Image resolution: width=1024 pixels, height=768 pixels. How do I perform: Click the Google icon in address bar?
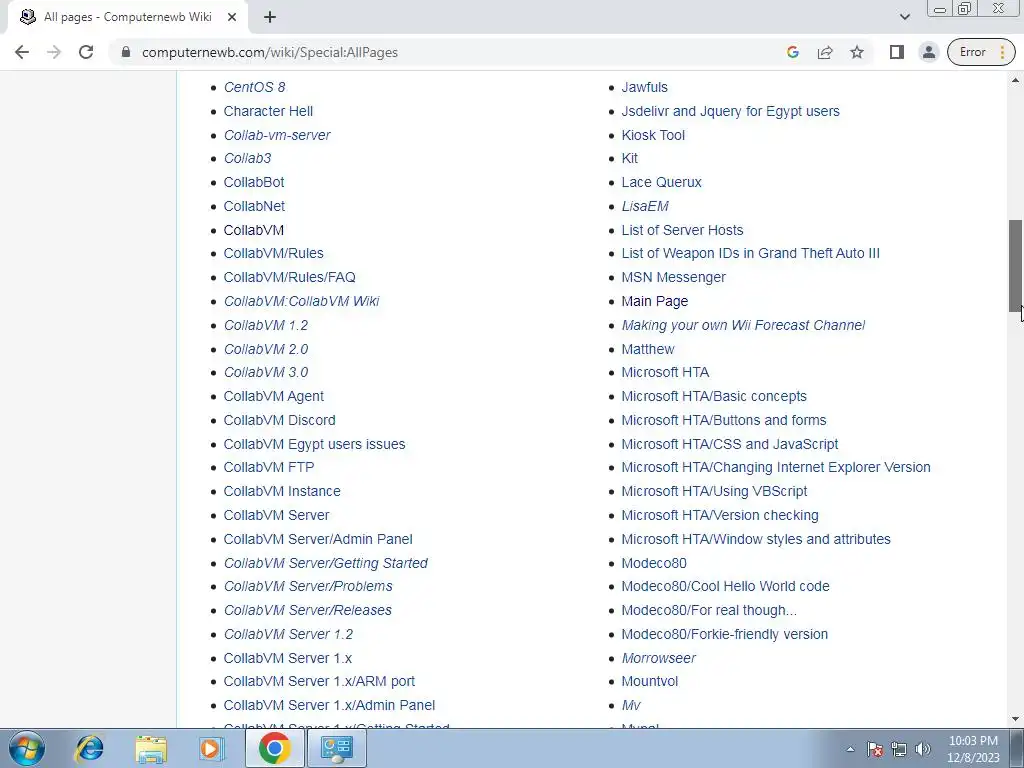(793, 52)
